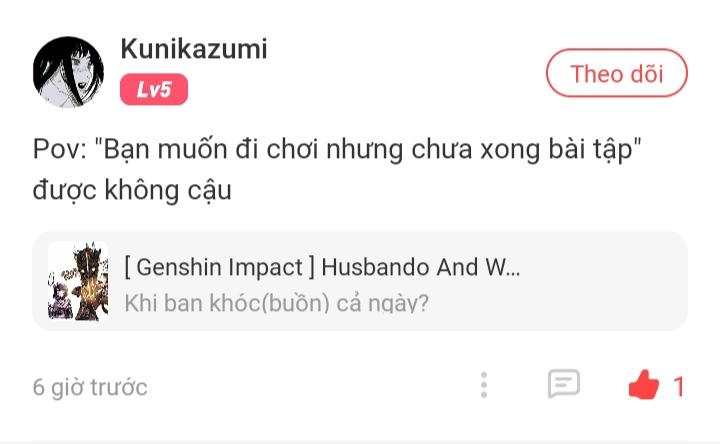
Task: Open the Kunikazumi username link
Action: 194,49
